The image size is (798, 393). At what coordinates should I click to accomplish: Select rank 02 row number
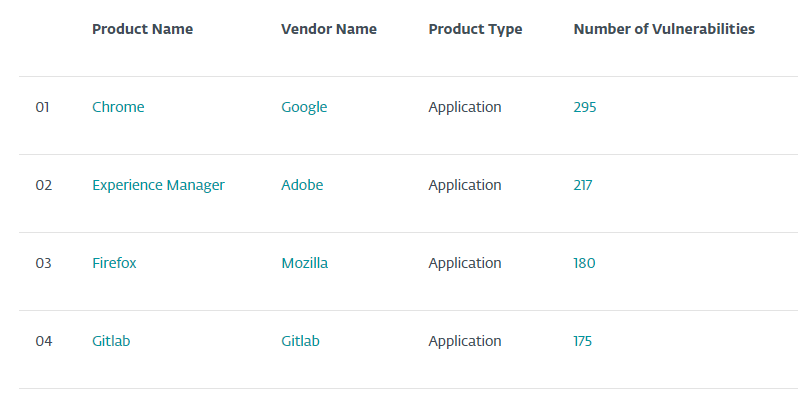tap(44, 185)
